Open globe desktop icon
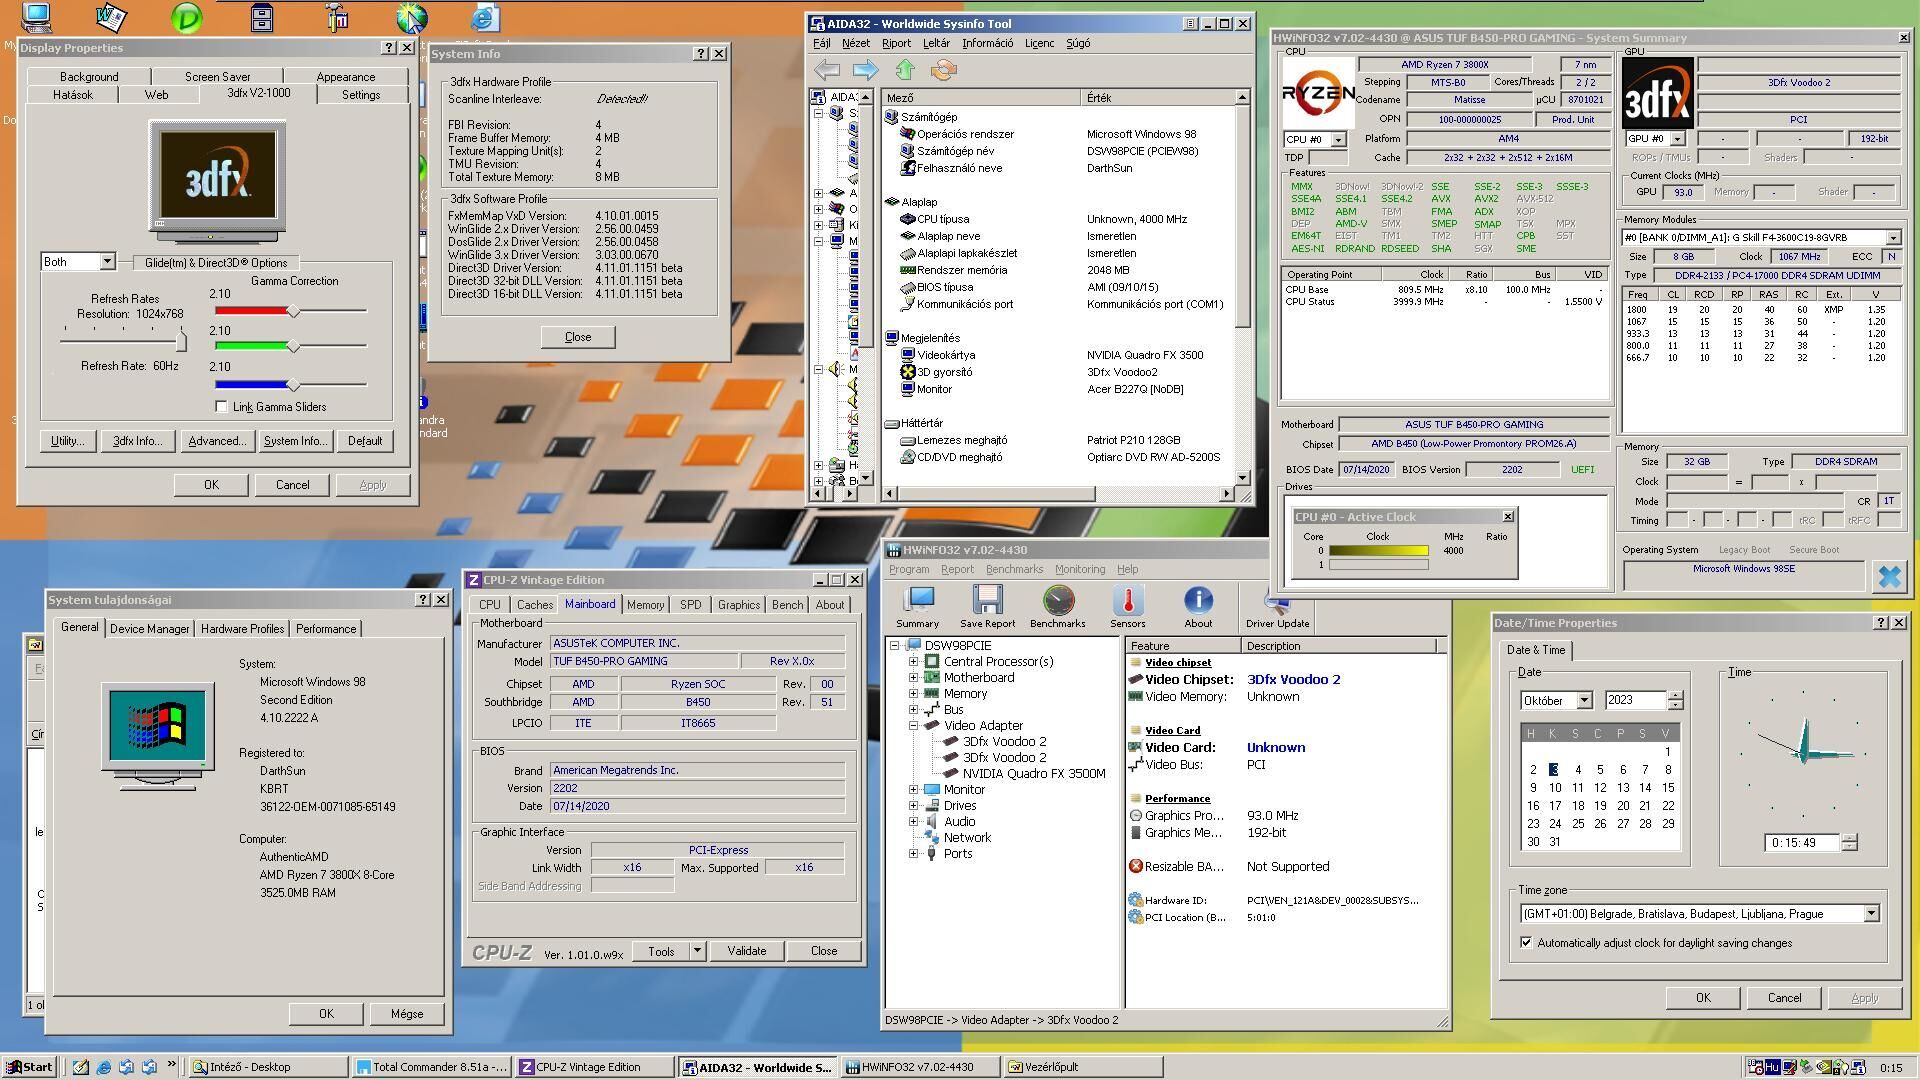The height and width of the screenshot is (1080, 1920). pos(411,17)
